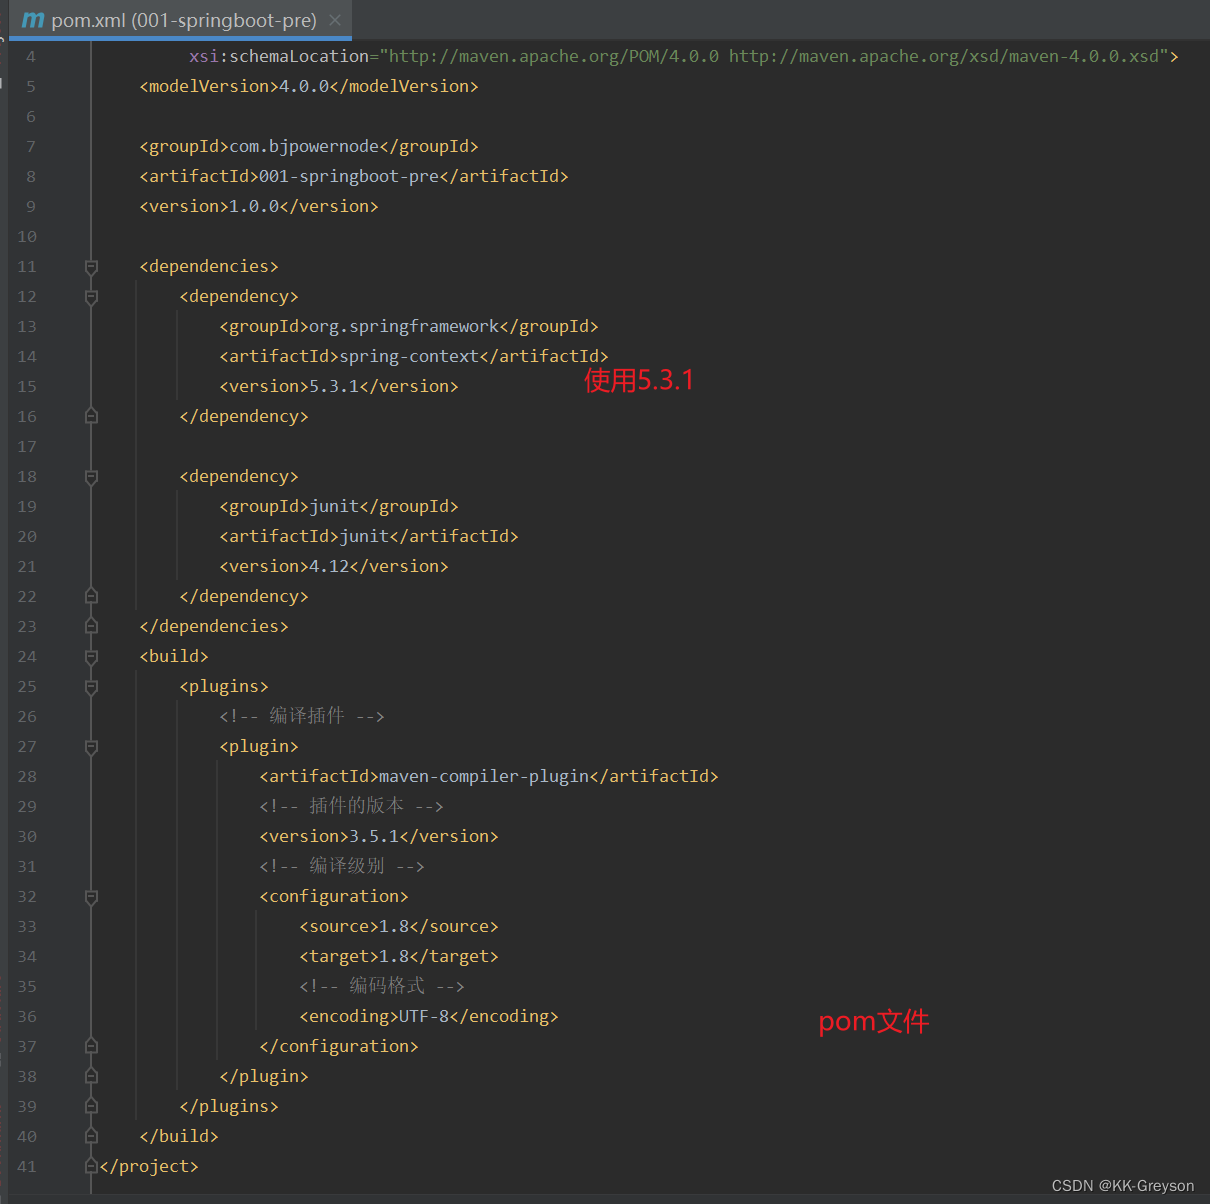Click fold end marker beside </plugins>
Image resolution: width=1210 pixels, height=1204 pixels.
point(91,1106)
